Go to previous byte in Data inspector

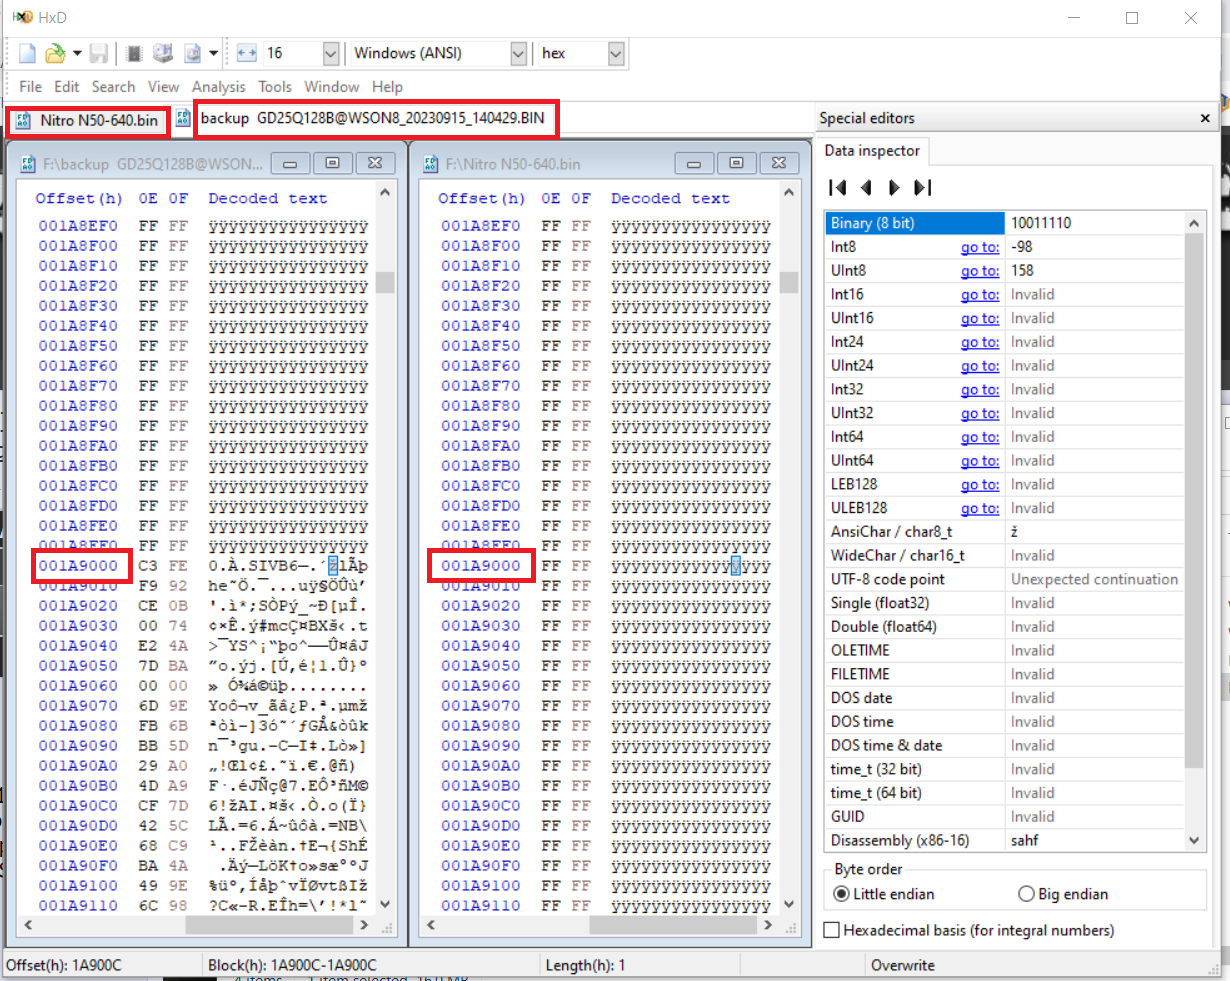866,188
